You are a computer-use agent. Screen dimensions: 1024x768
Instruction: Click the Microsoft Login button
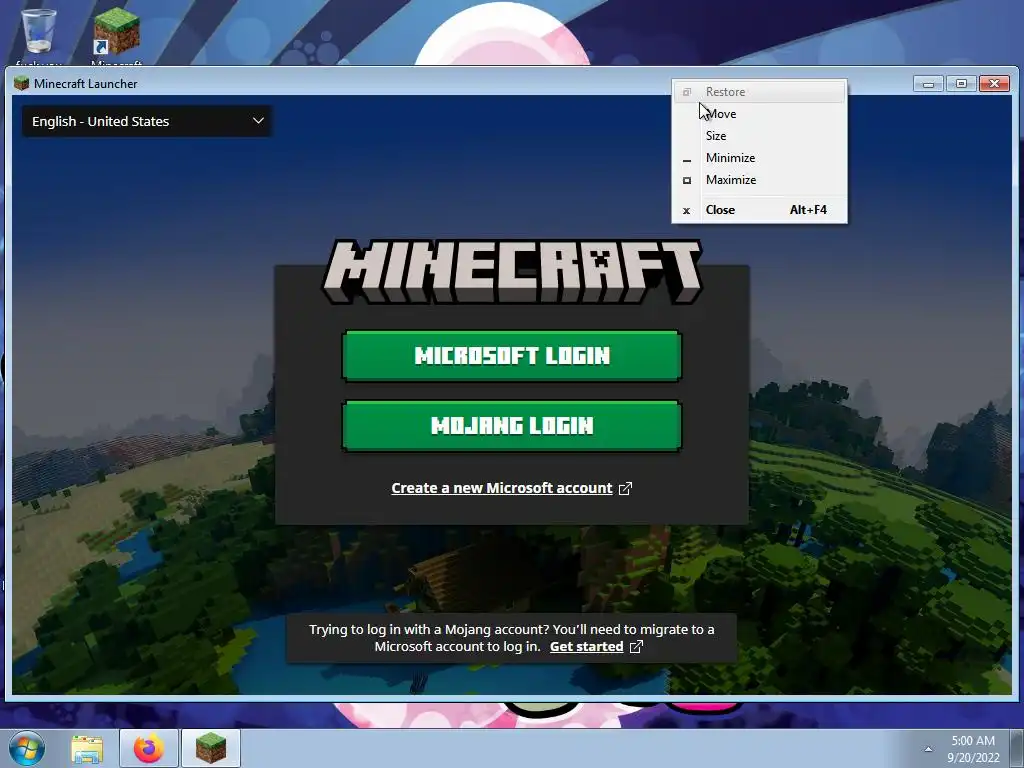point(512,356)
